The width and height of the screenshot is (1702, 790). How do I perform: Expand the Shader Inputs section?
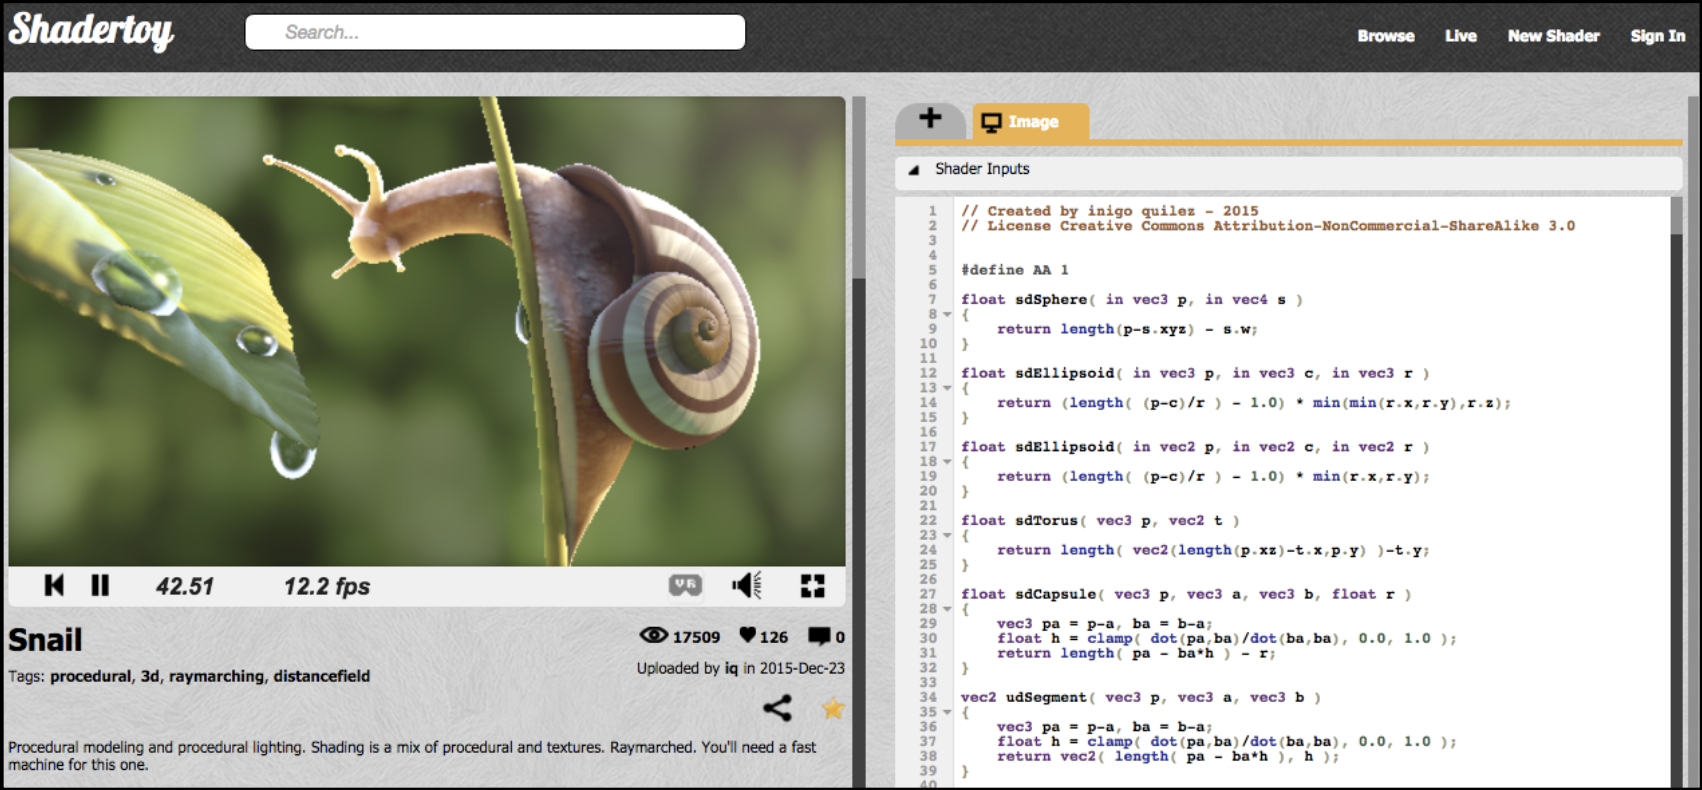(x=913, y=170)
